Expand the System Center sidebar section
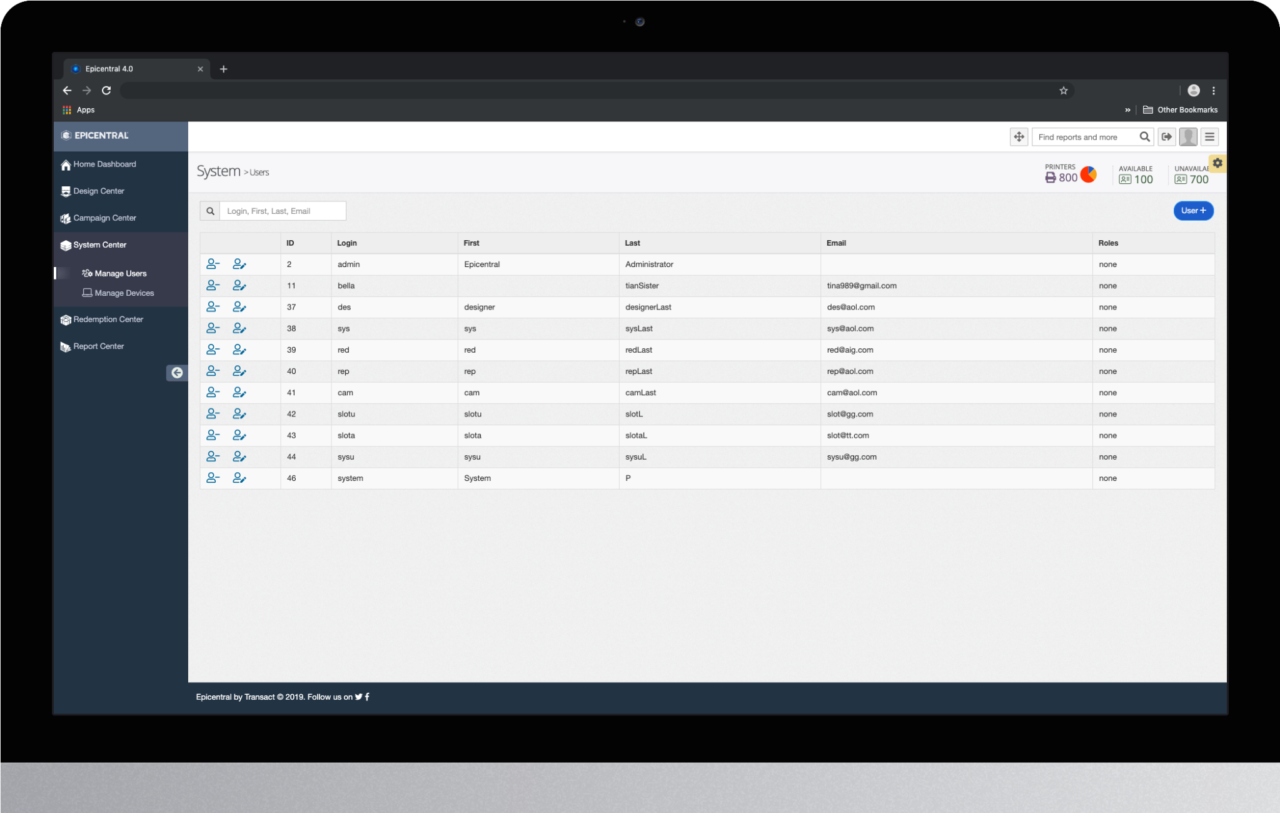The image size is (1280, 813). pyautogui.click(x=100, y=245)
